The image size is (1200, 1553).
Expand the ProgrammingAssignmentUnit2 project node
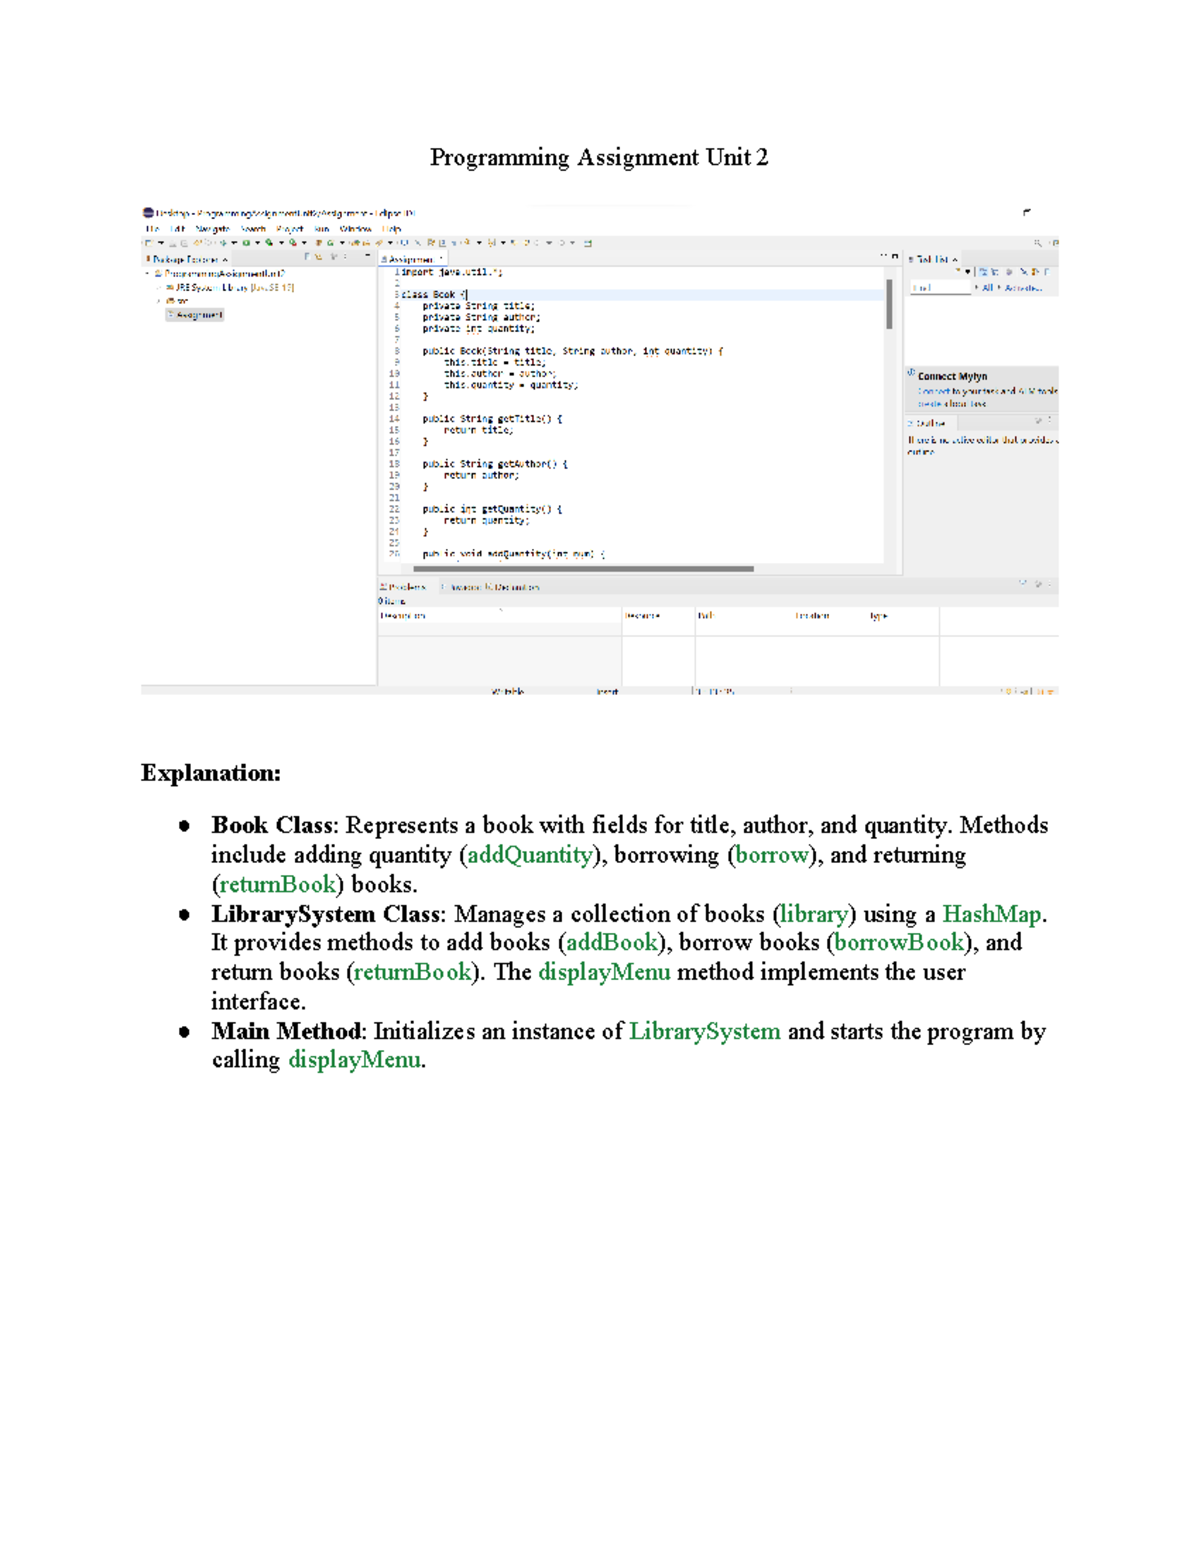[x=147, y=273]
